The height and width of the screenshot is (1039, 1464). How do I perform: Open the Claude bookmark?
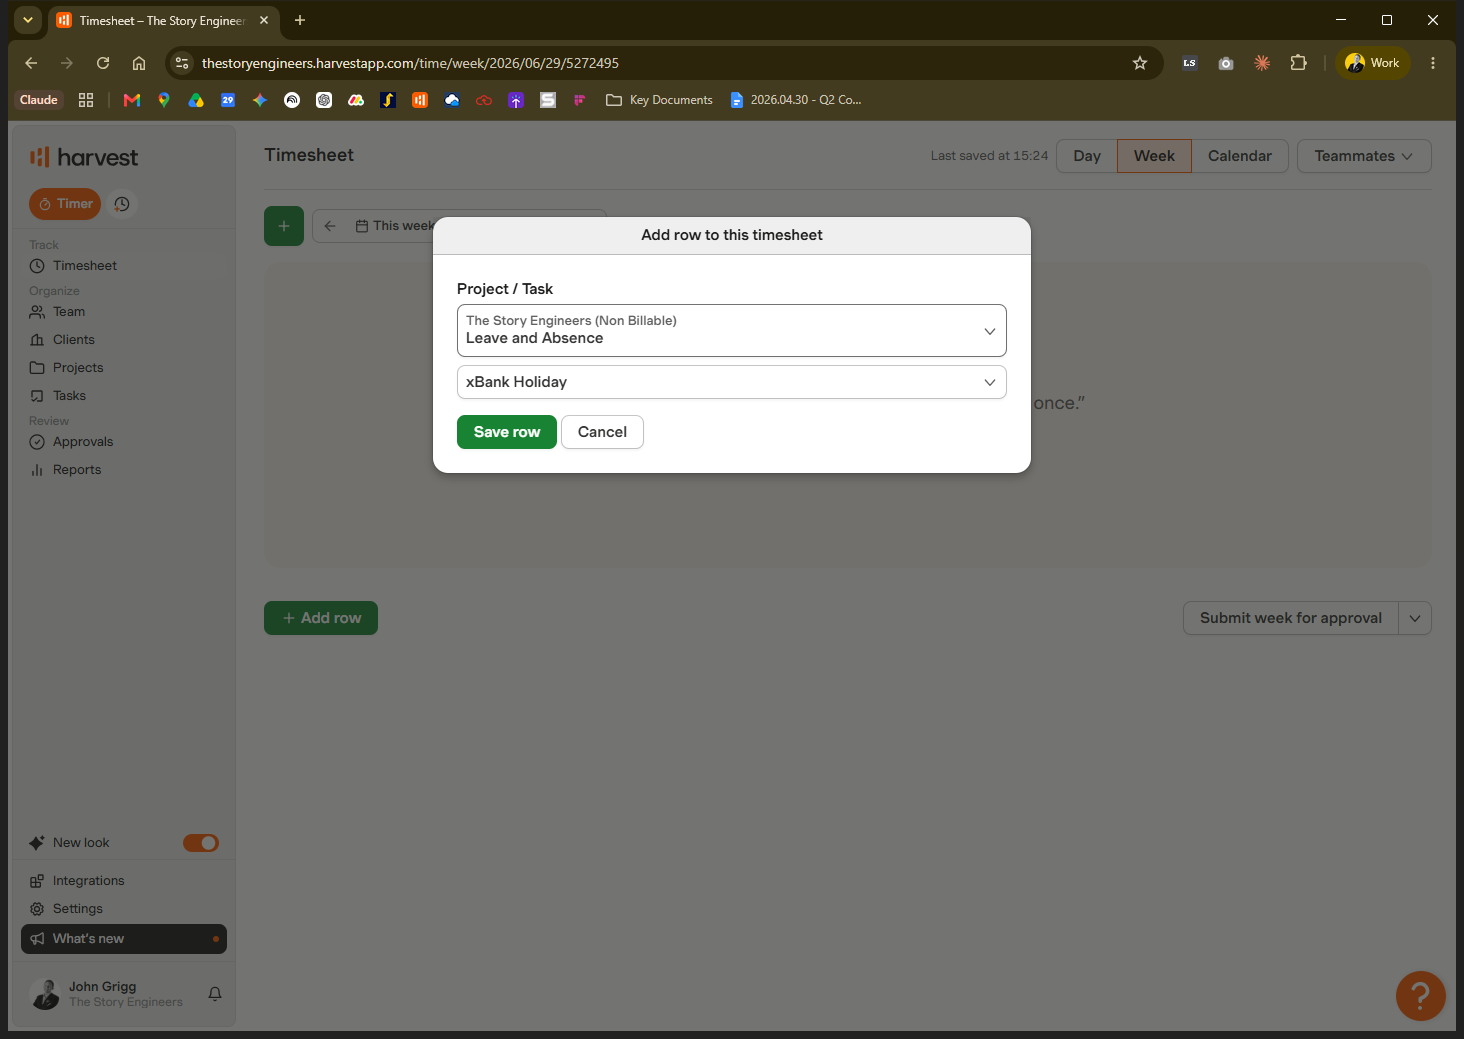click(39, 100)
